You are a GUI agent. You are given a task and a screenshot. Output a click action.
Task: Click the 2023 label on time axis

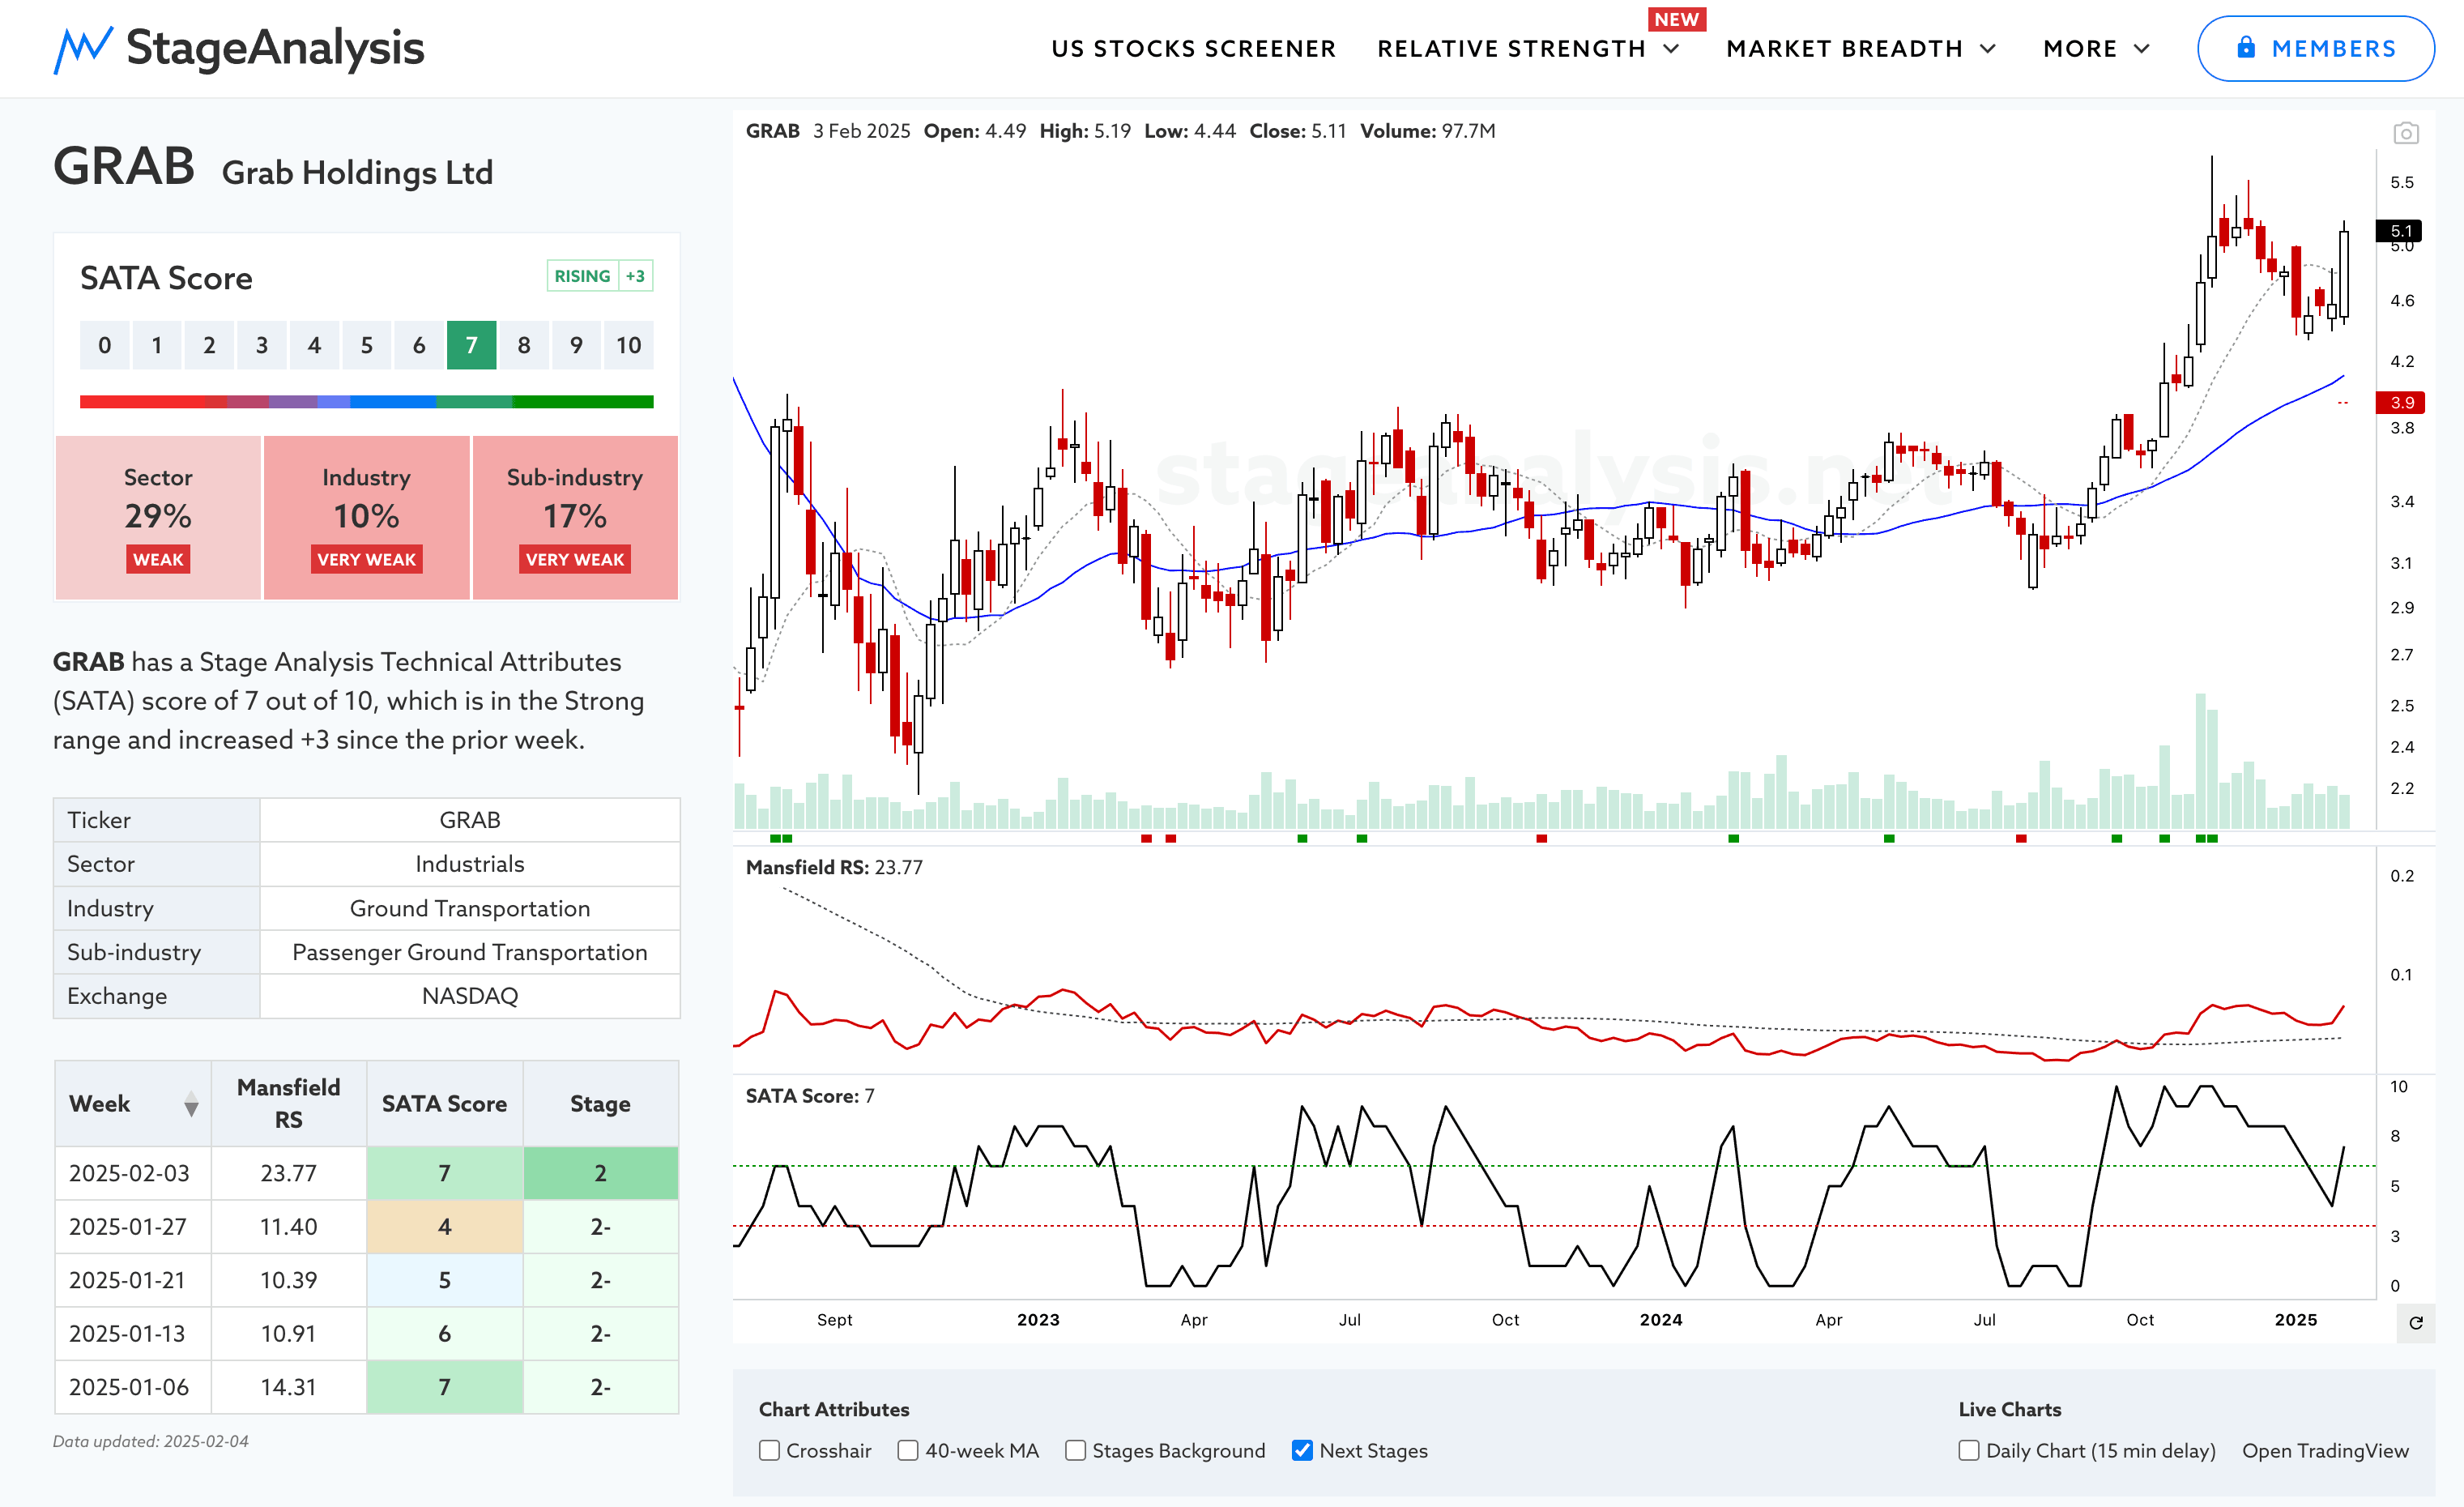pos(1038,1320)
